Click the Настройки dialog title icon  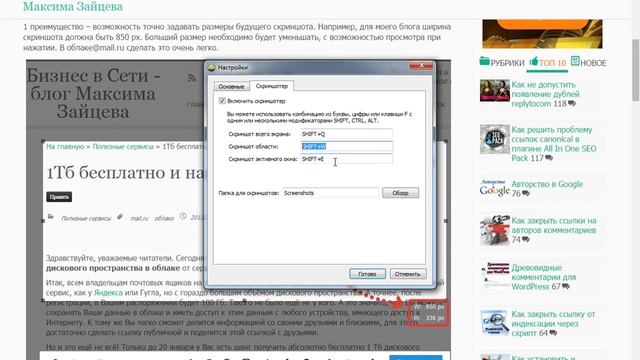[x=211, y=67]
